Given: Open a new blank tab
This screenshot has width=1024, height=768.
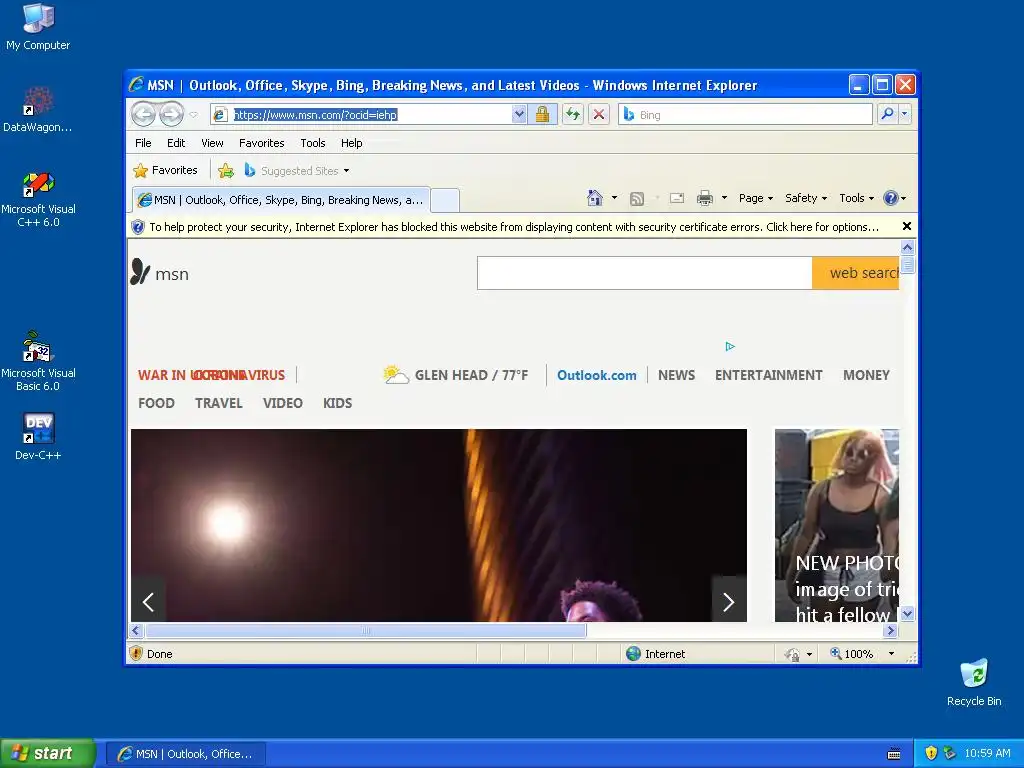Looking at the screenshot, I should 445,200.
